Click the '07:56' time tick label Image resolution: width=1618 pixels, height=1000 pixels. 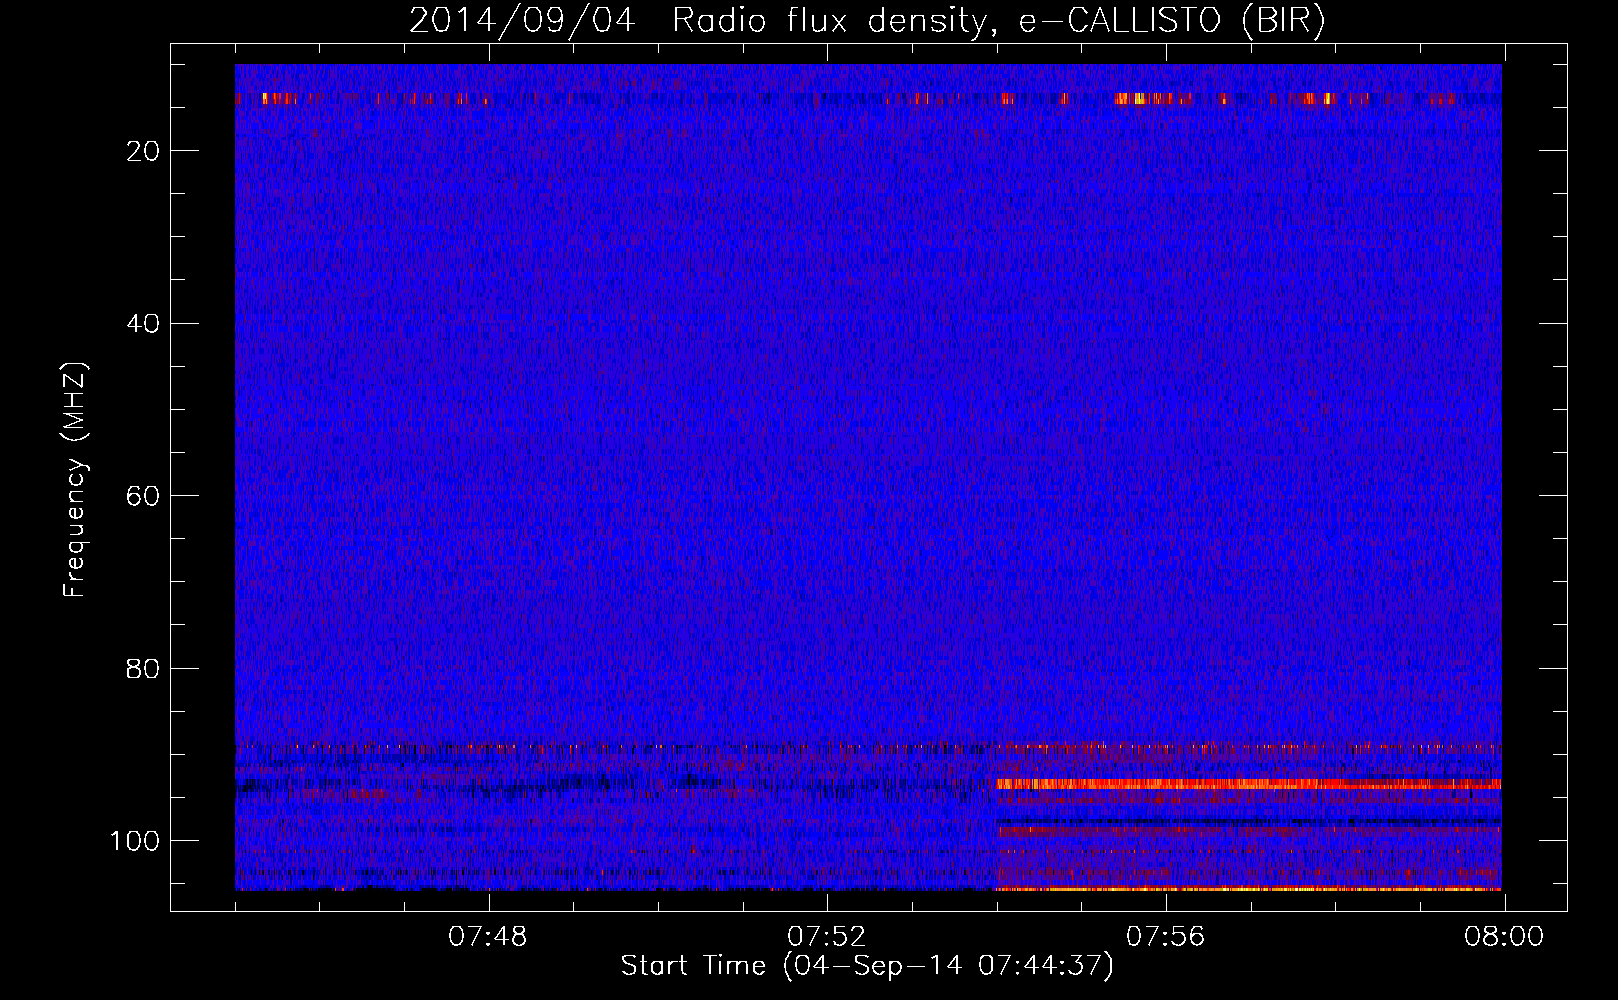[1166, 937]
